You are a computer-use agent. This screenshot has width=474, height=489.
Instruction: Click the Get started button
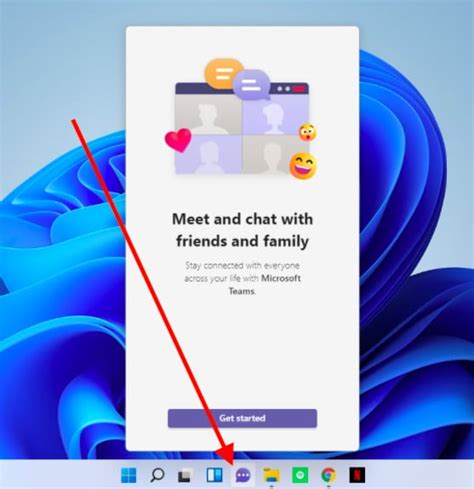[242, 418]
